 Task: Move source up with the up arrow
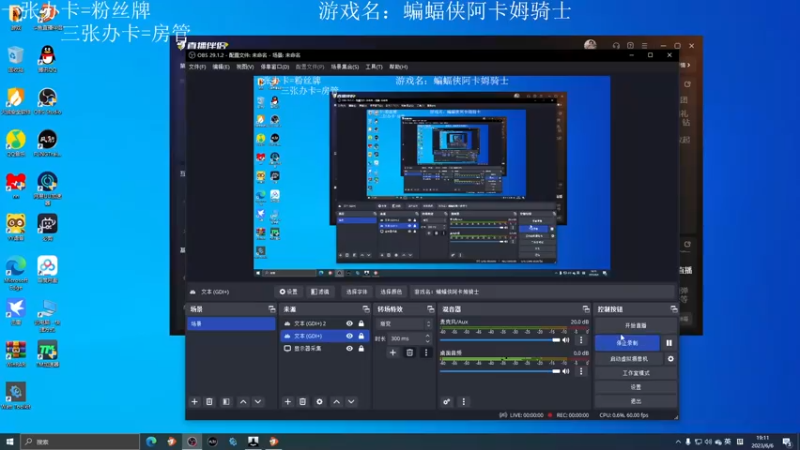point(337,402)
